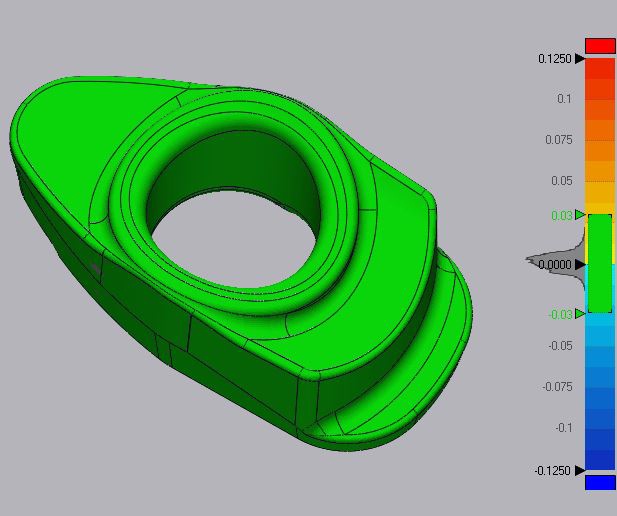Click the black arrow marker at 0.0000
The width and height of the screenshot is (617, 516).
pos(581,264)
